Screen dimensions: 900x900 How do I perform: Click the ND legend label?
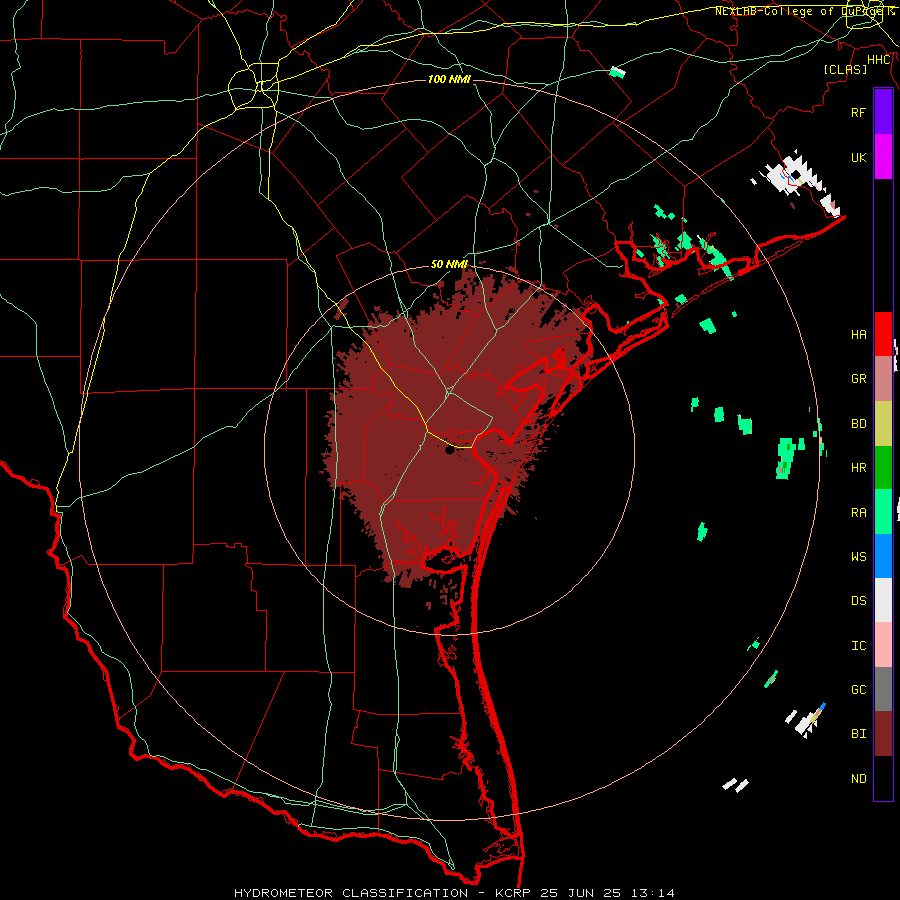tap(858, 779)
